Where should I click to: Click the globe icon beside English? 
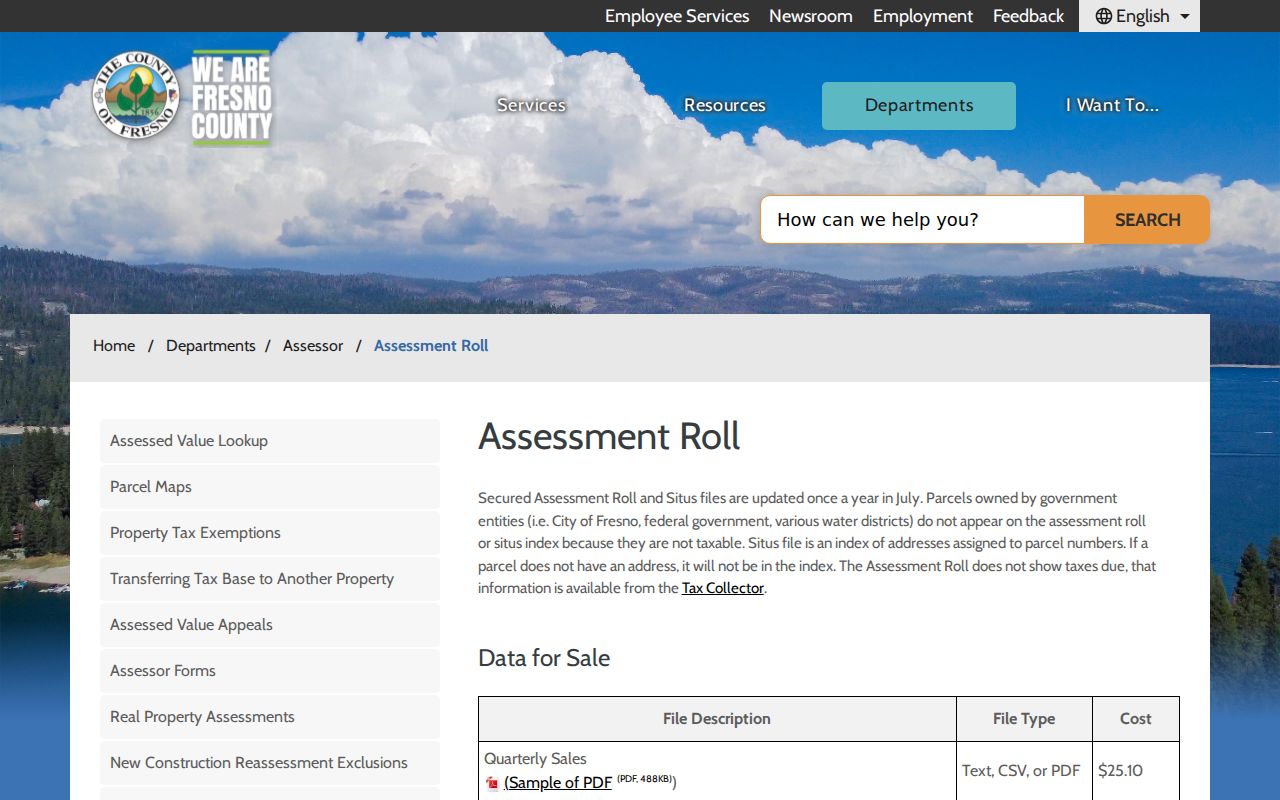pyautogui.click(x=1104, y=16)
